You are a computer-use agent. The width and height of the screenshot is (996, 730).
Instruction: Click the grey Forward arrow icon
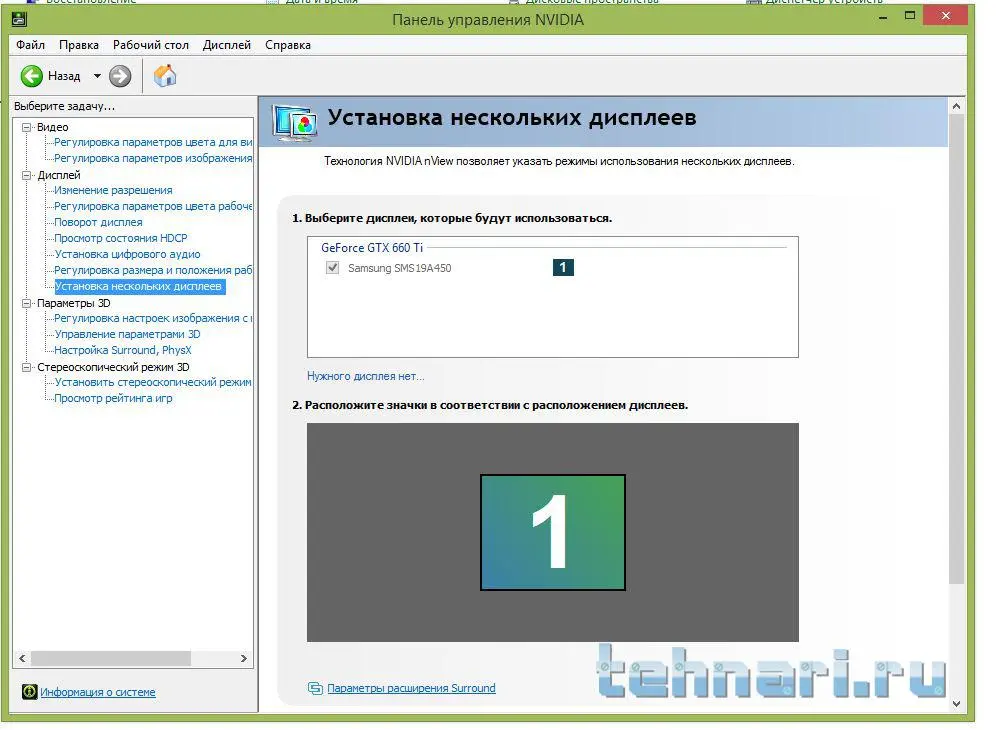(x=120, y=76)
